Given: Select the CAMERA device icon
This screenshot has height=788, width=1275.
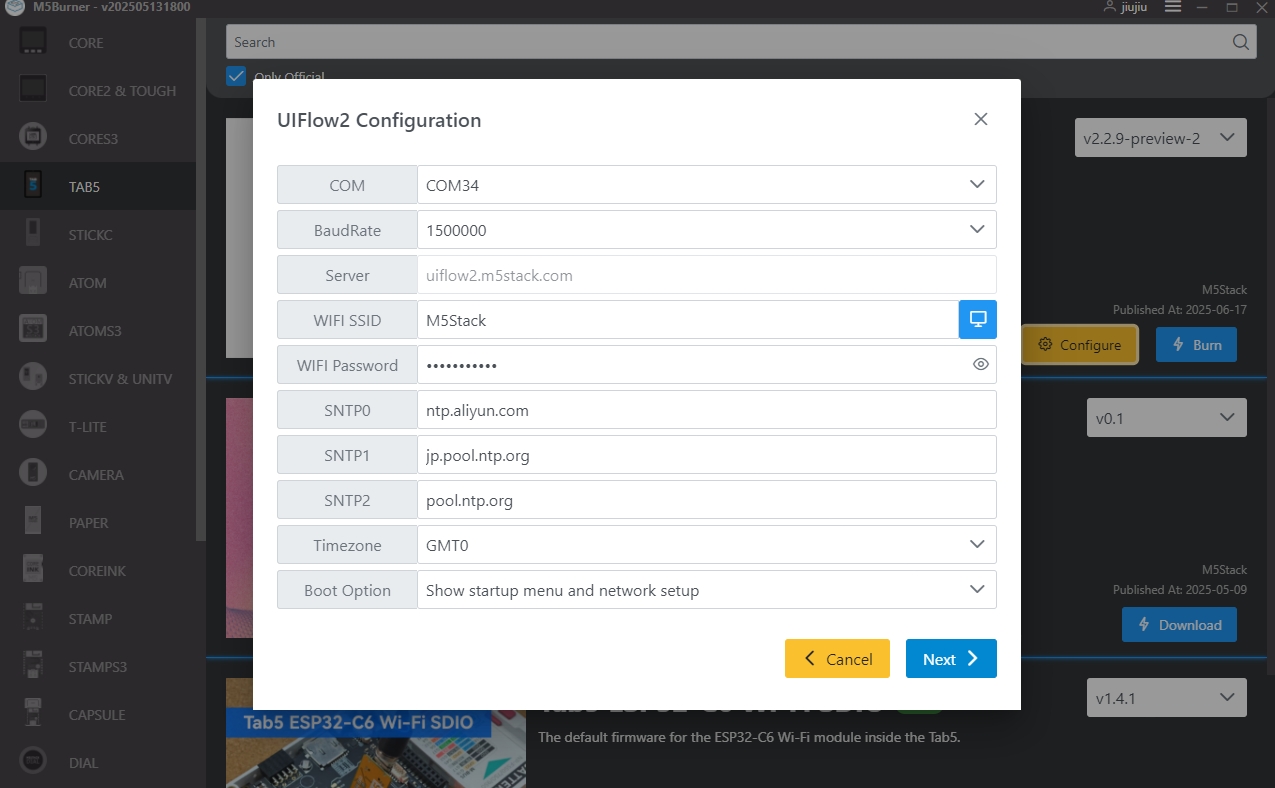Looking at the screenshot, I should click(33, 474).
